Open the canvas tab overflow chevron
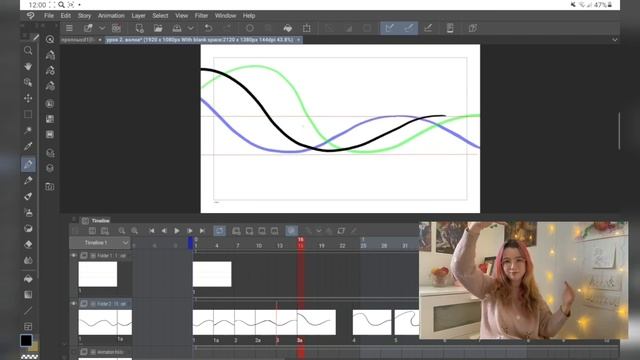Viewport: 640px width, 360px height. (615, 40)
